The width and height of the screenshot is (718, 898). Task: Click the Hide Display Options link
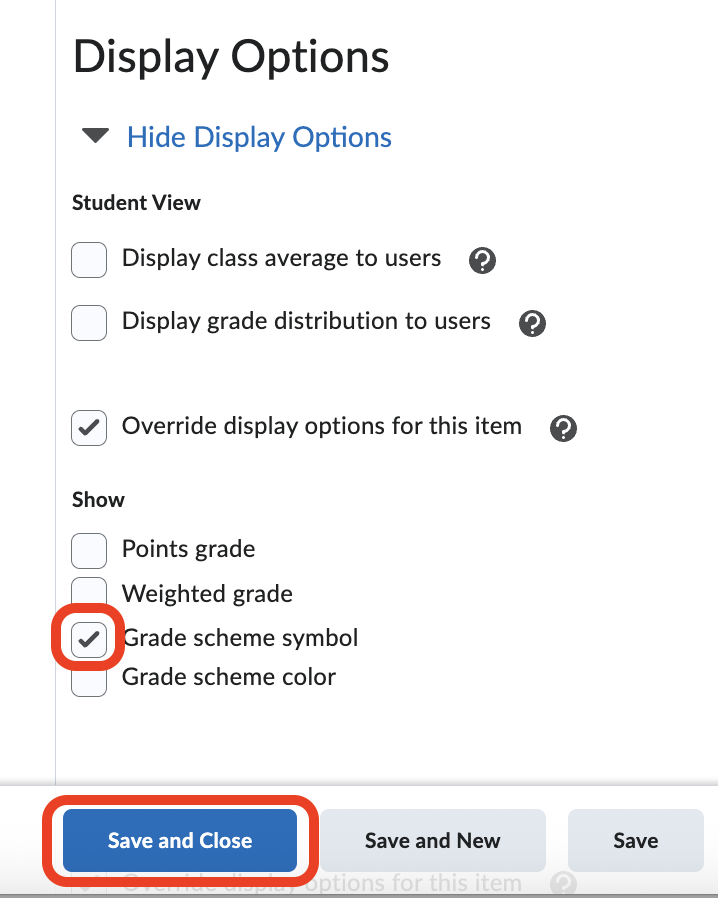[x=259, y=137]
